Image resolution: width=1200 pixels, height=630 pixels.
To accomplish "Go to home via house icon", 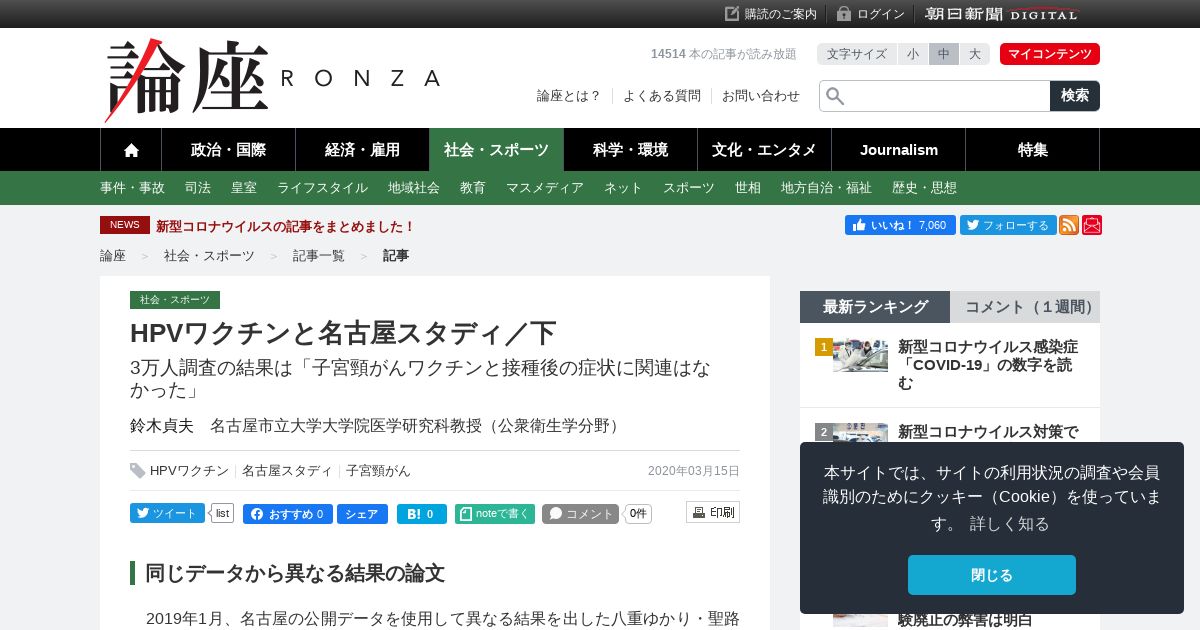I will point(131,150).
